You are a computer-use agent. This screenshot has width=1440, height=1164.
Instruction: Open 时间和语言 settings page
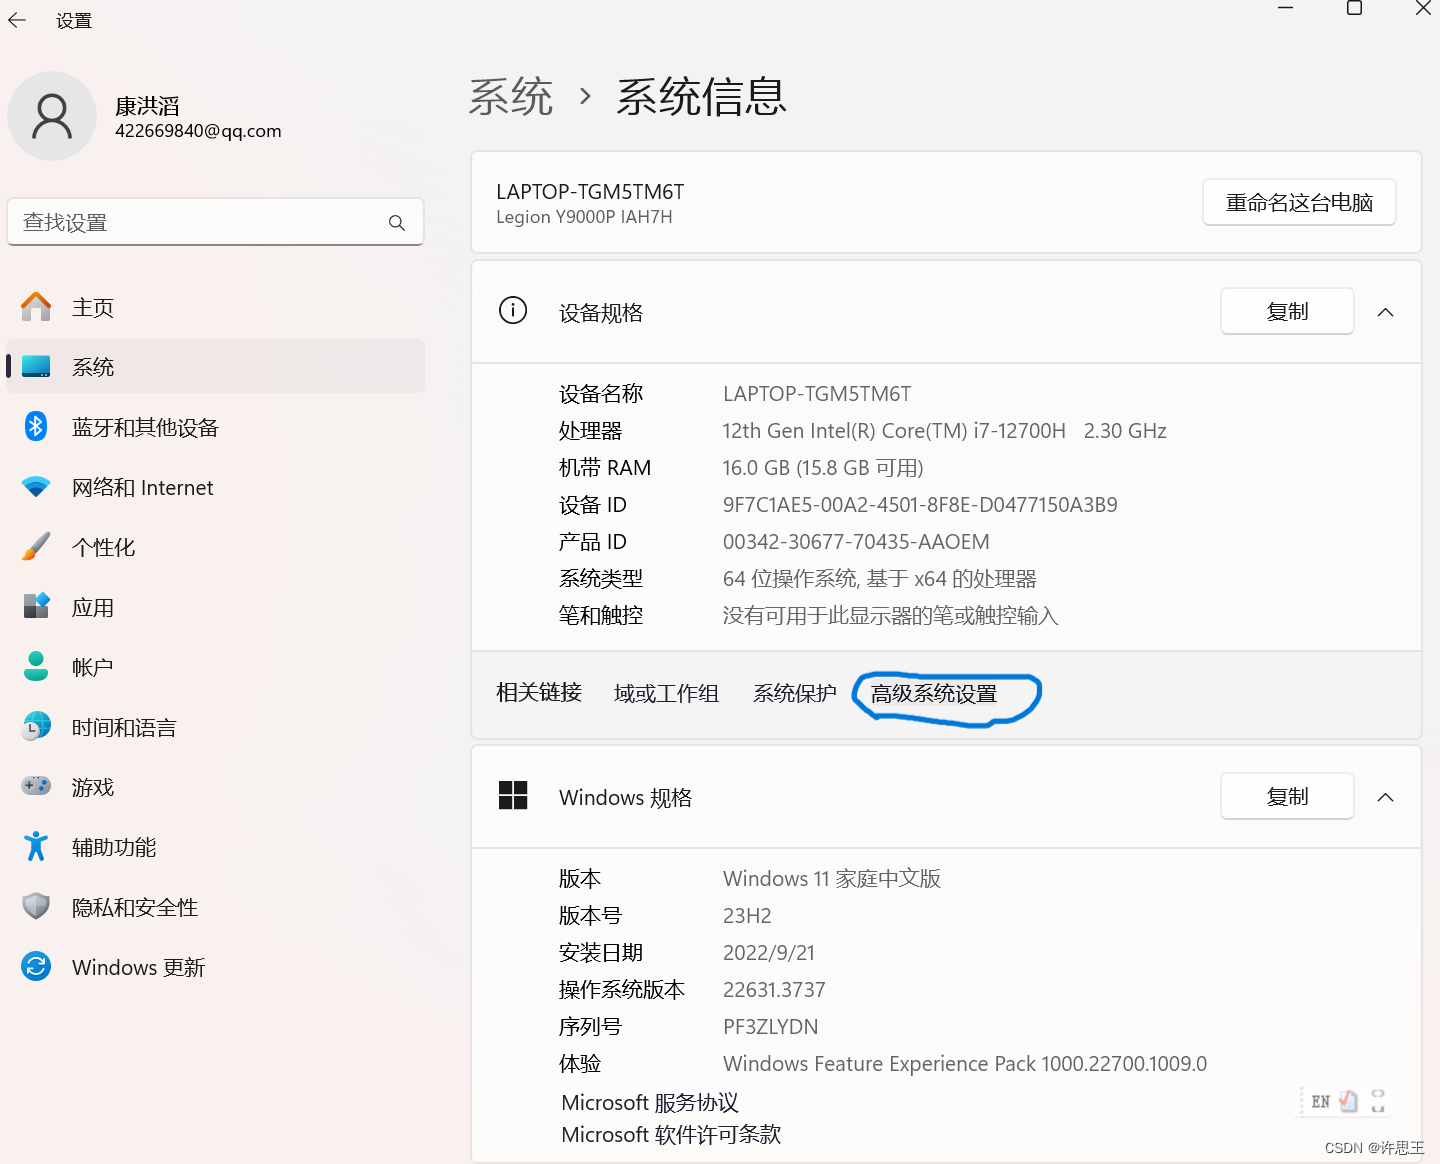click(216, 727)
